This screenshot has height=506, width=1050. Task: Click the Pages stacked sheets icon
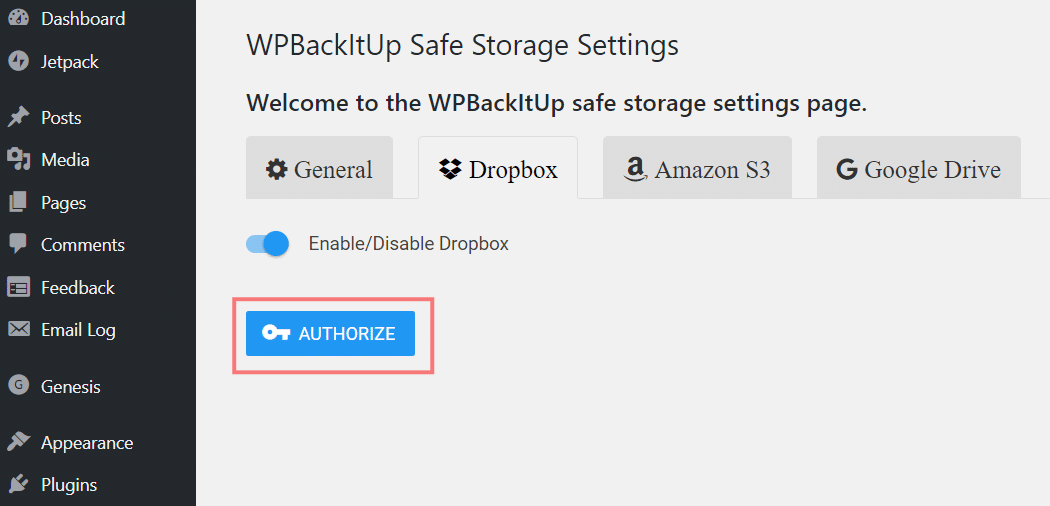[18, 202]
